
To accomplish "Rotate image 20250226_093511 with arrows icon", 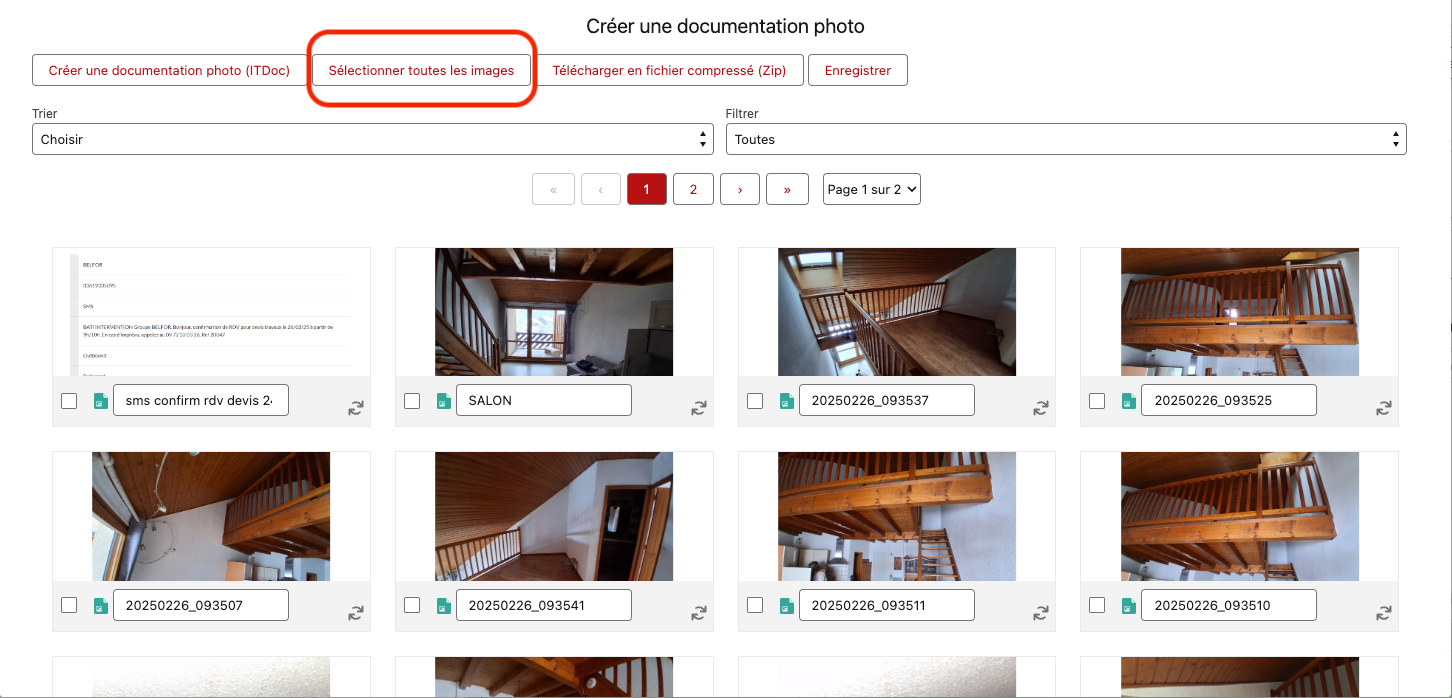I will [x=1041, y=612].
